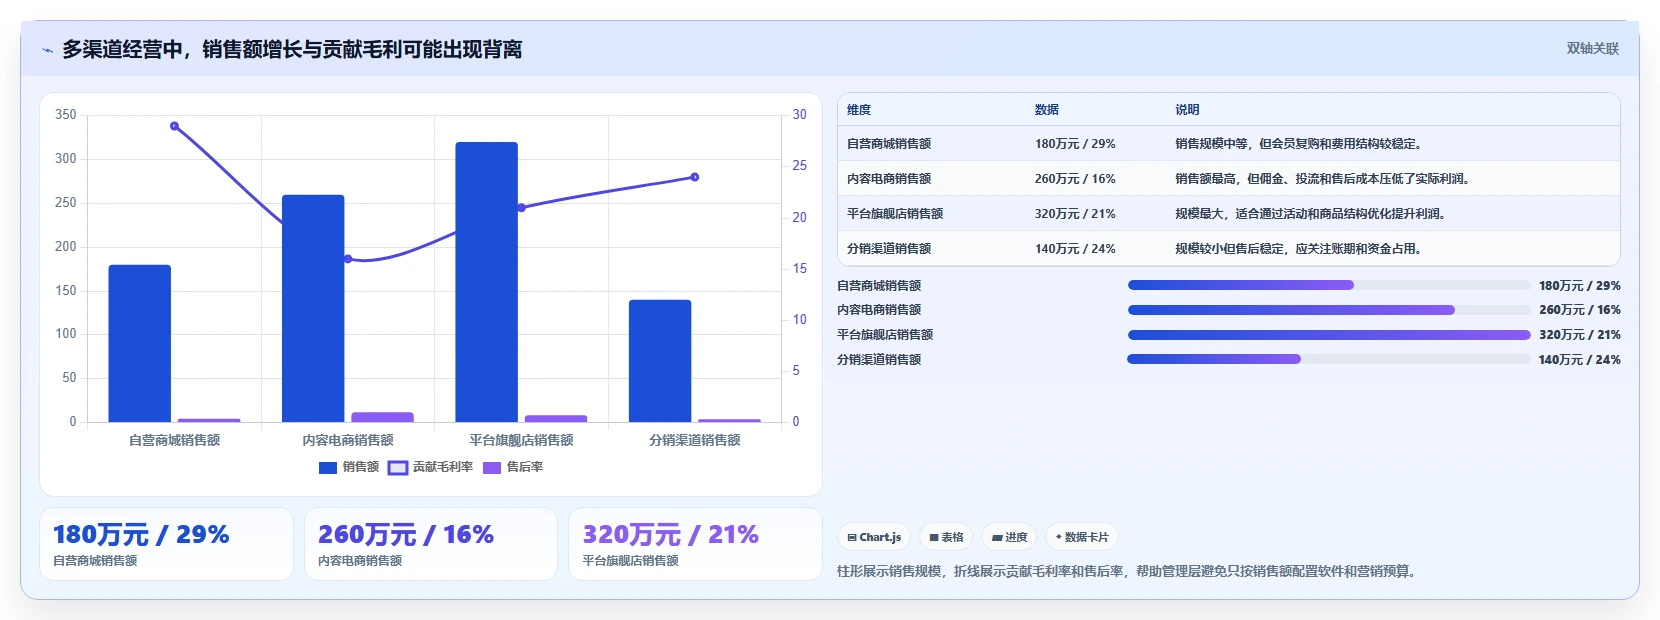Click the full progress bar for 平台旗舰店销售额
The image size is (1660, 620).
pyautogui.click(x=1329, y=335)
